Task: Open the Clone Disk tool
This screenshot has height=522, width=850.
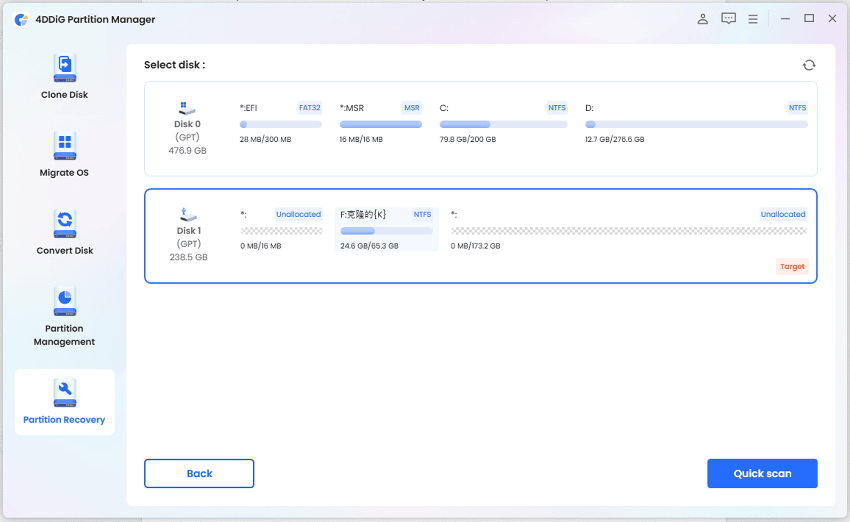Action: [64, 77]
